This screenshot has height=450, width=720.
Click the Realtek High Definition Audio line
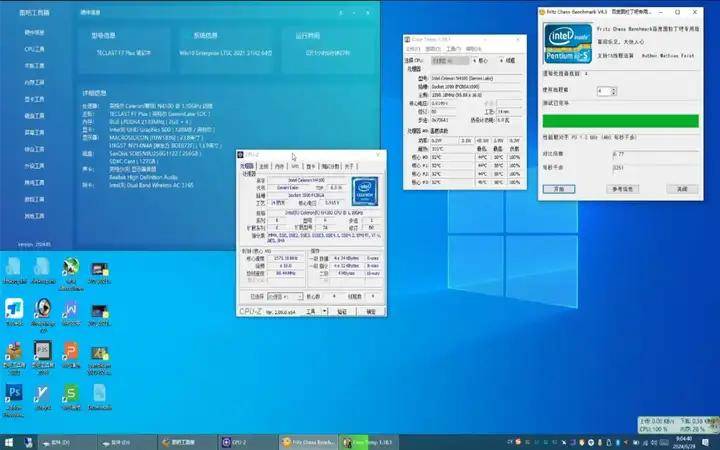[143, 177]
